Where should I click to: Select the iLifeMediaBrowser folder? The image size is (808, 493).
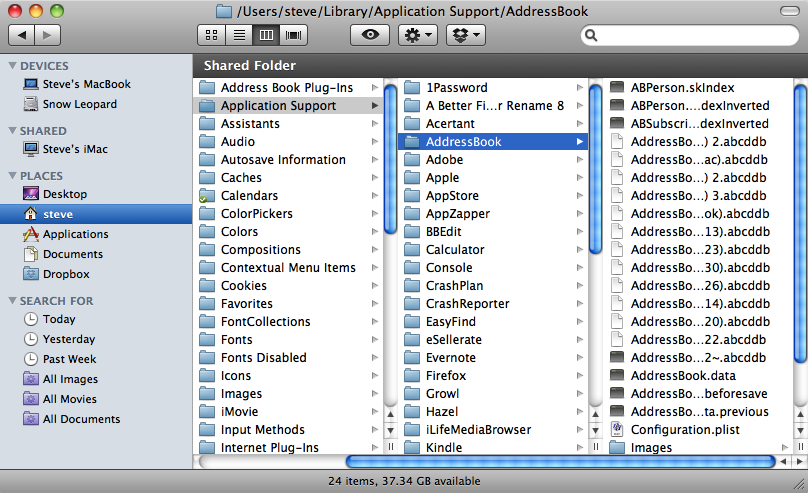click(493, 430)
